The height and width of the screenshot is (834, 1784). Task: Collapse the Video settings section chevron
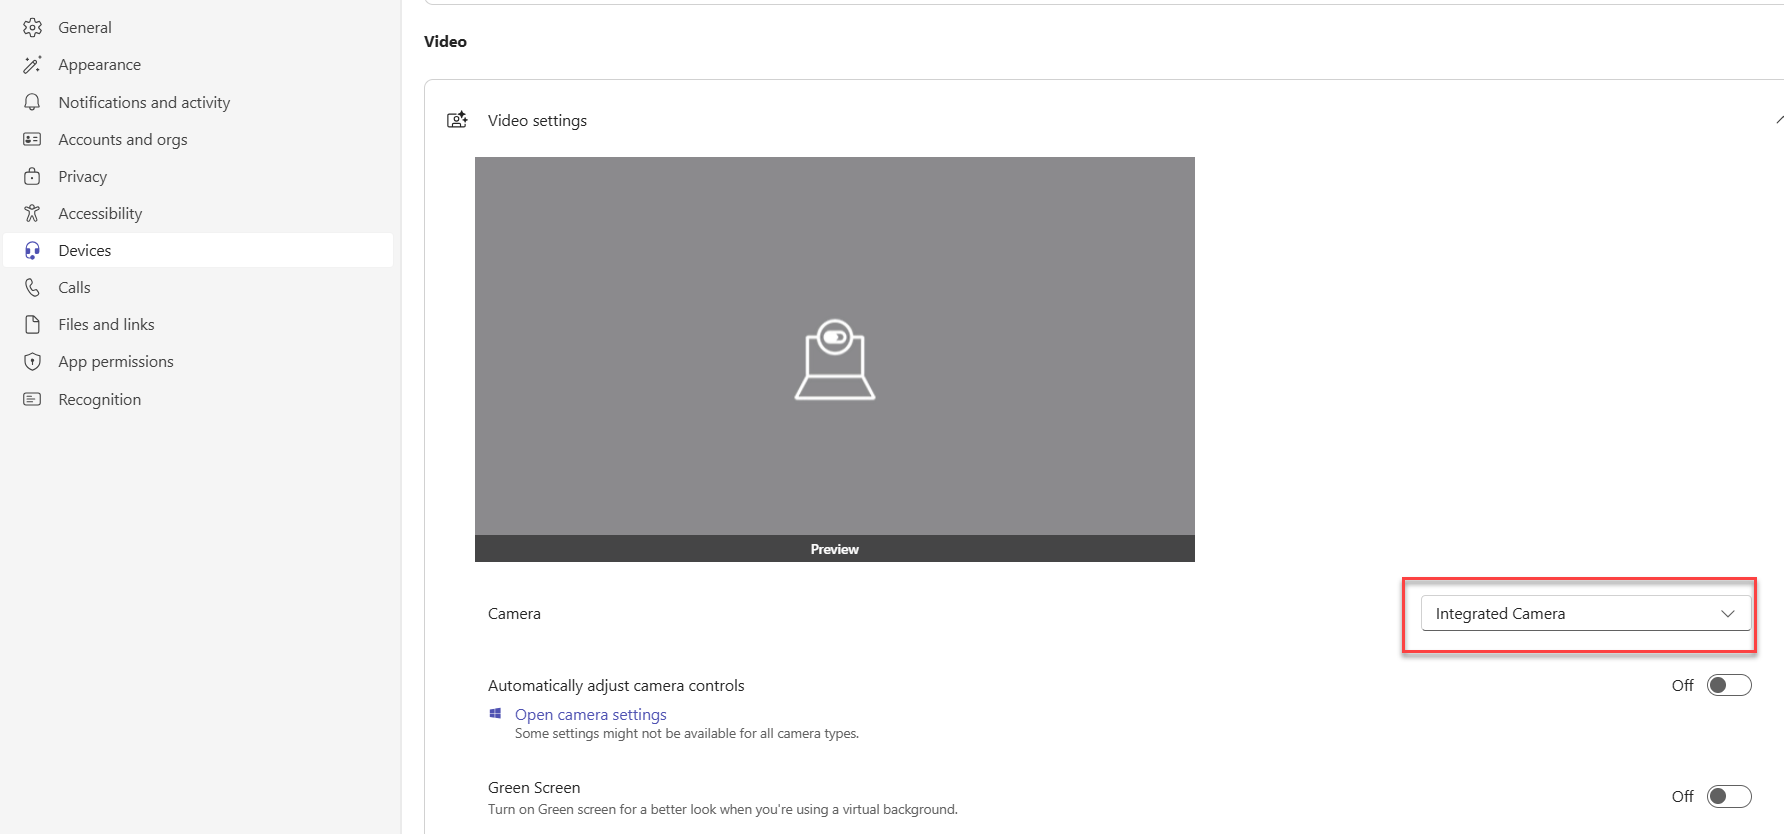[x=1778, y=120]
